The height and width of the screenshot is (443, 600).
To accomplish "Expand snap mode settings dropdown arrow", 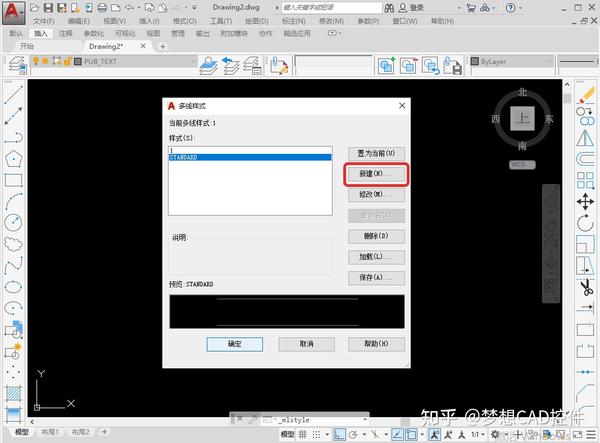I will pos(327,435).
